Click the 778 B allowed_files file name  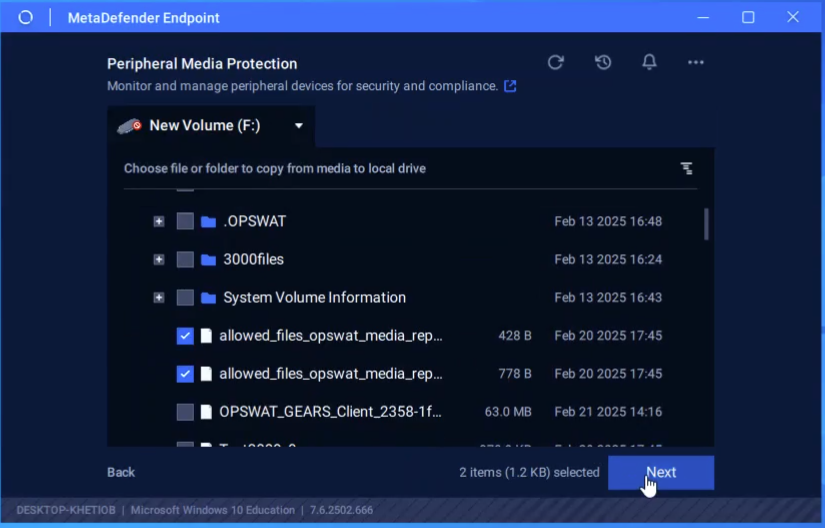click(x=331, y=374)
